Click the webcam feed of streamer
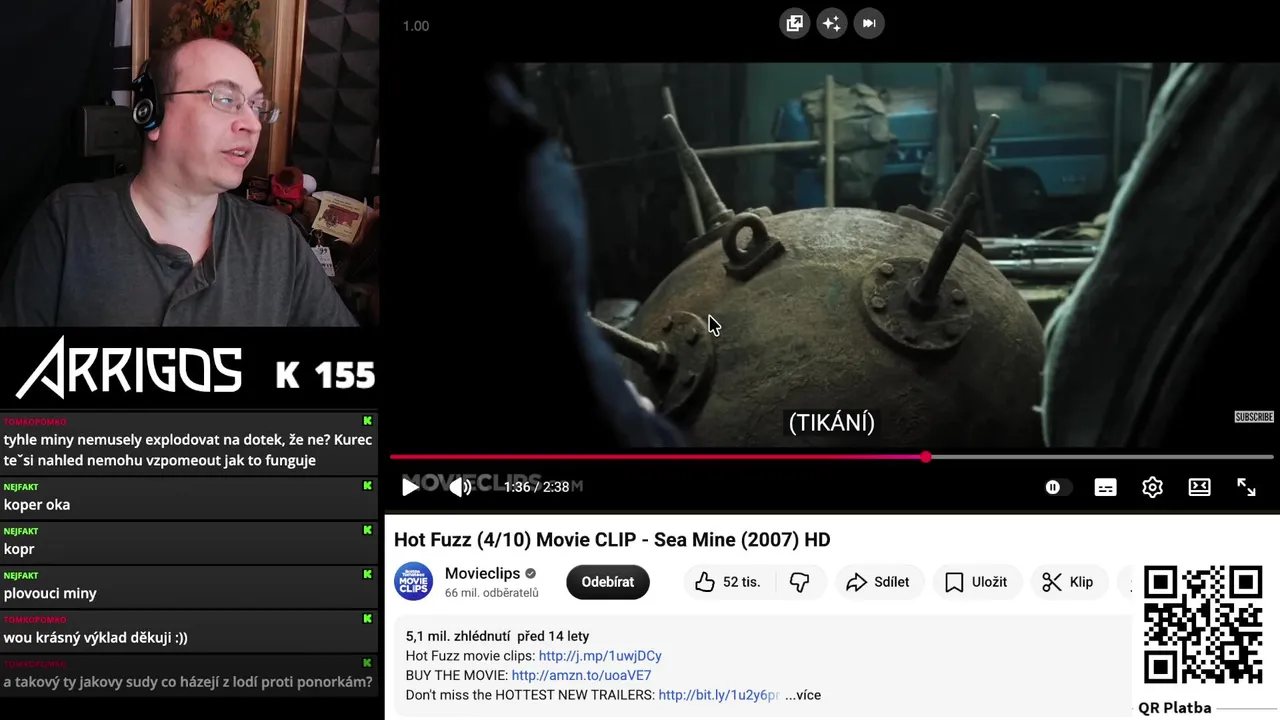This screenshot has width=1280, height=720. (x=189, y=163)
